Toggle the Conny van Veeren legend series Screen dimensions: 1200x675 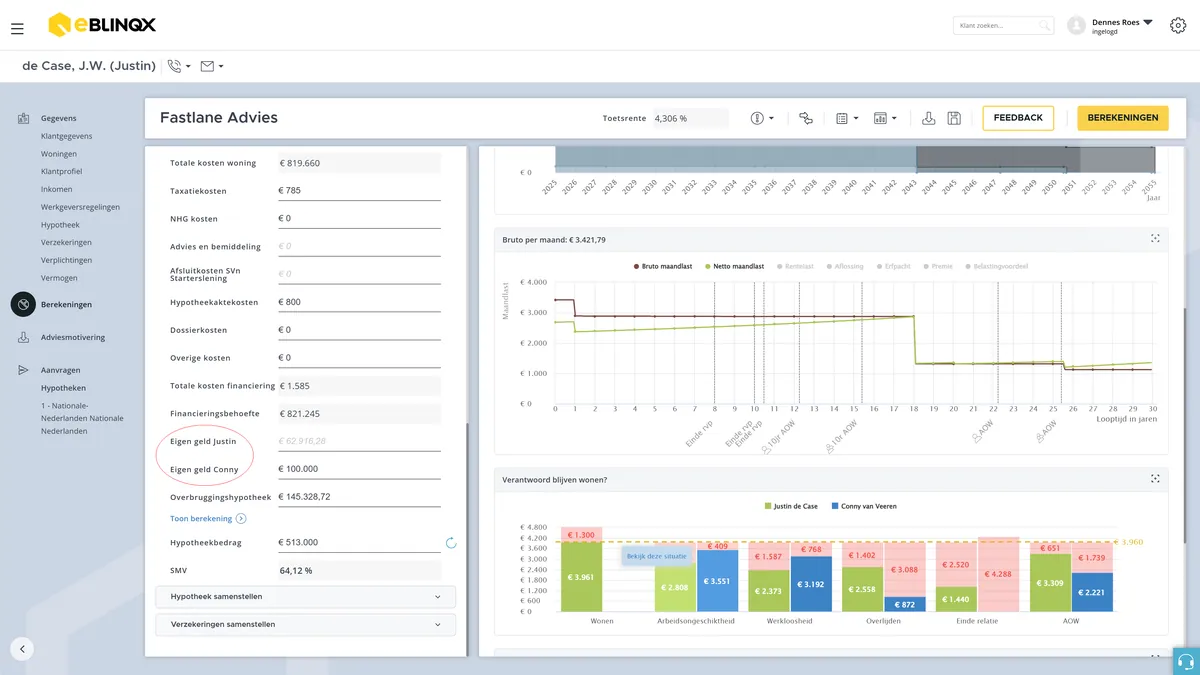pos(863,506)
